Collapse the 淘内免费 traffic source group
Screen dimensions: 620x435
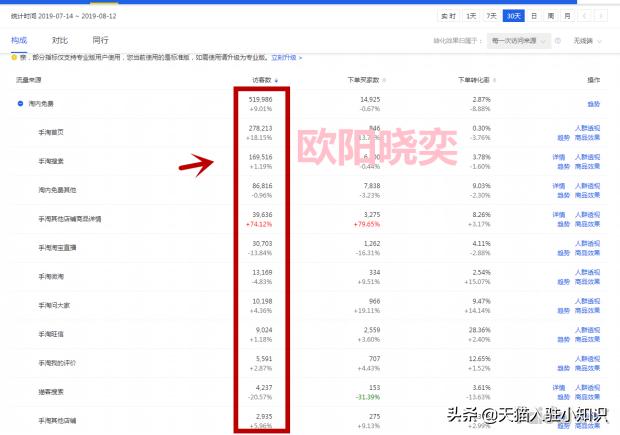pyautogui.click(x=20, y=104)
